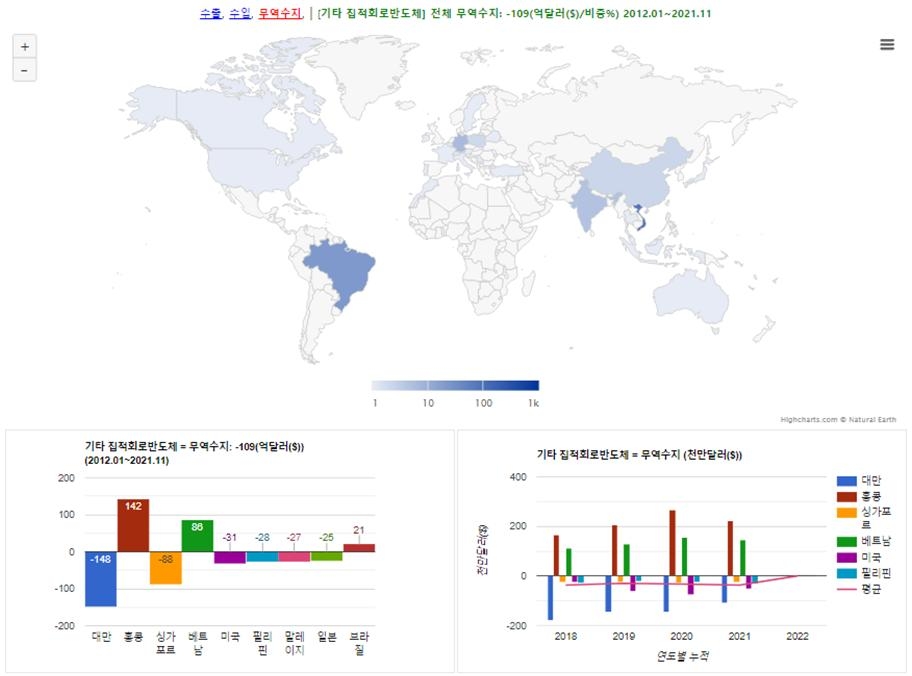Click the blue 대만 -148 bar

pos(101,579)
